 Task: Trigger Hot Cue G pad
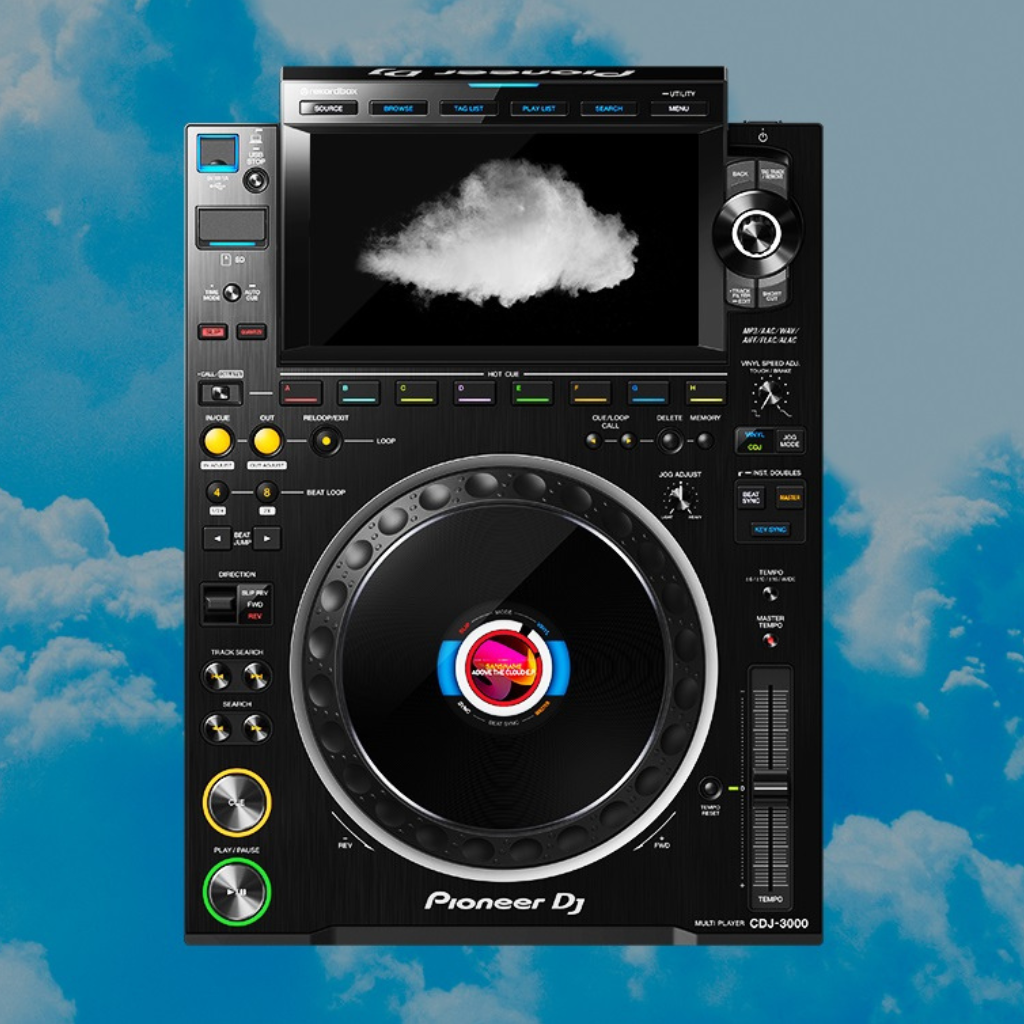tap(648, 392)
